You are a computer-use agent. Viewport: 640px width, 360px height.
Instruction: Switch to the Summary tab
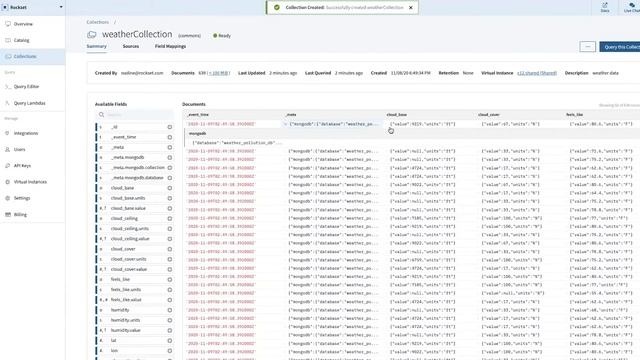point(97,47)
